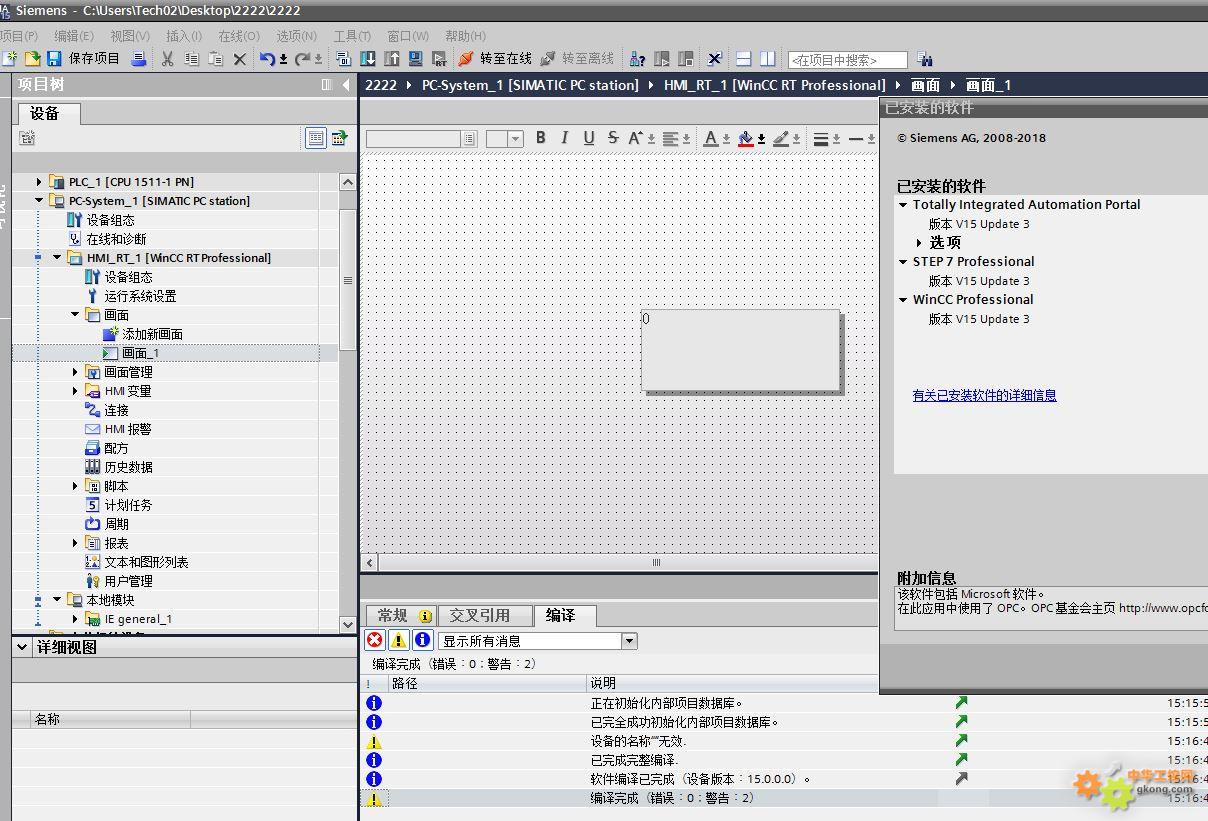Viewport: 1208px width, 821px height.
Task: Run search with binoculars icon
Action: point(924,59)
